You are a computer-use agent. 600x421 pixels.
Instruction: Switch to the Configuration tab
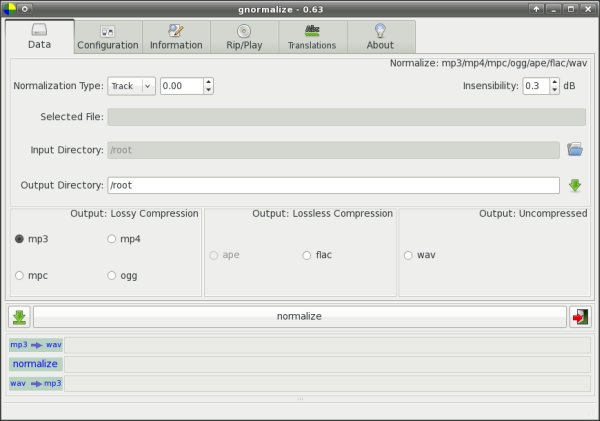click(108, 38)
